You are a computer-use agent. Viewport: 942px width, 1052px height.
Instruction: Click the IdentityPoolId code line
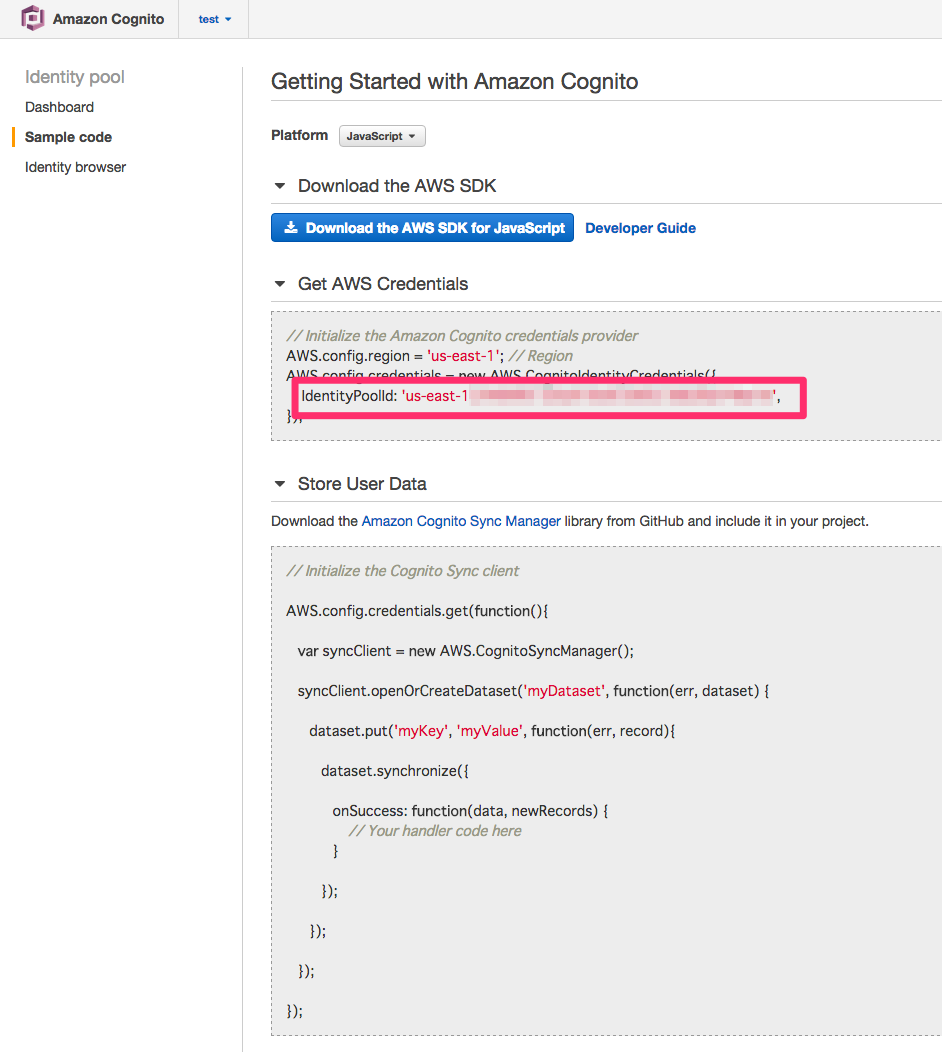coord(541,397)
